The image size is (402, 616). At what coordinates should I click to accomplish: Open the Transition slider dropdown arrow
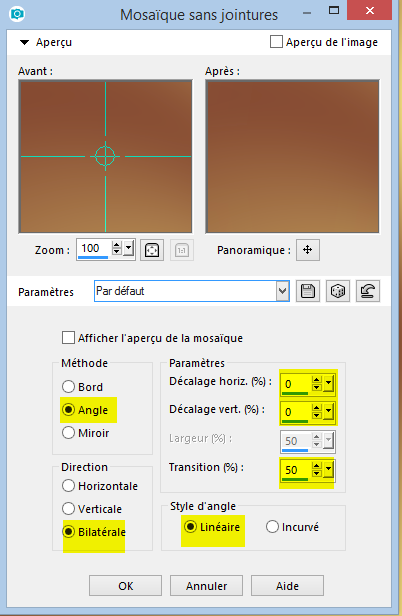coord(329,469)
